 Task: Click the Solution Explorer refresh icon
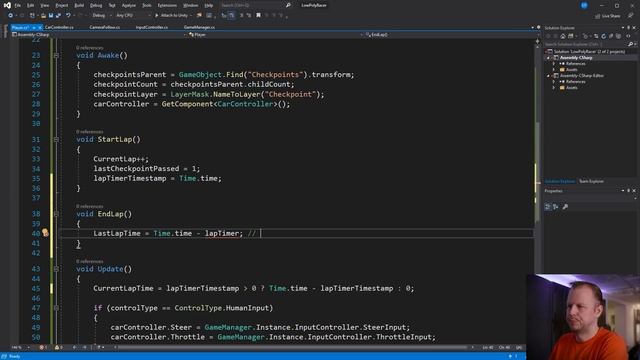(x=603, y=36)
